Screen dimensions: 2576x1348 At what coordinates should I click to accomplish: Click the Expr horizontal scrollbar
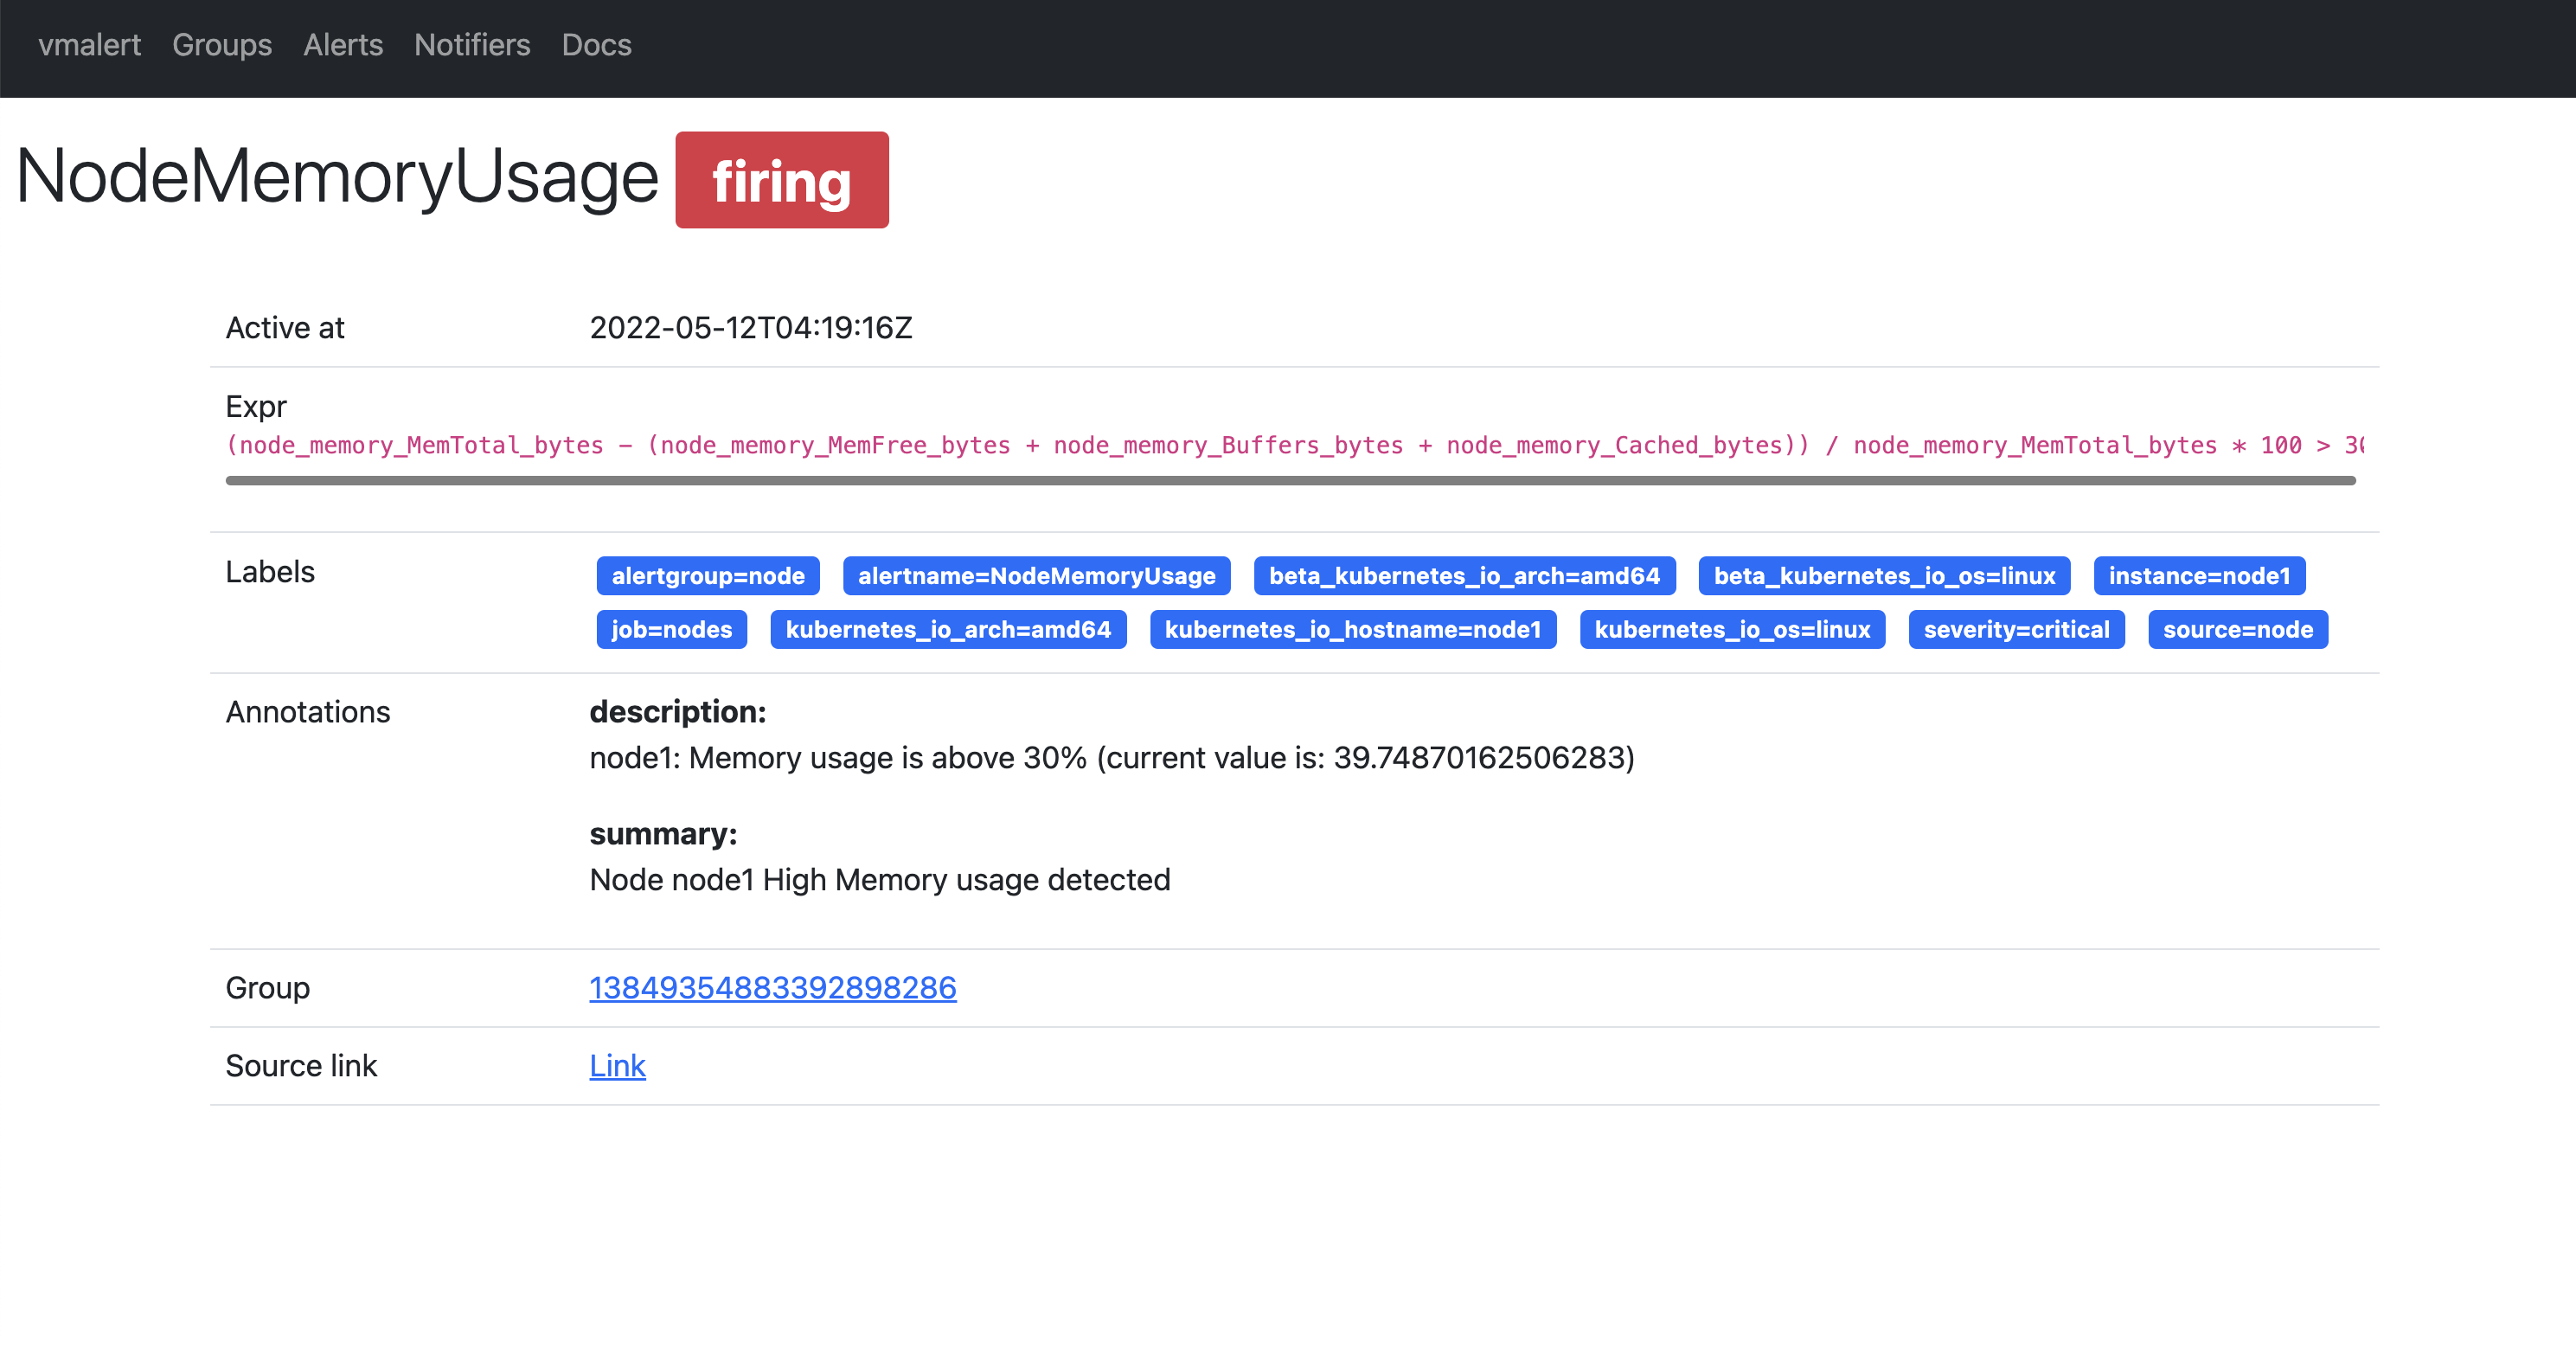1290,481
